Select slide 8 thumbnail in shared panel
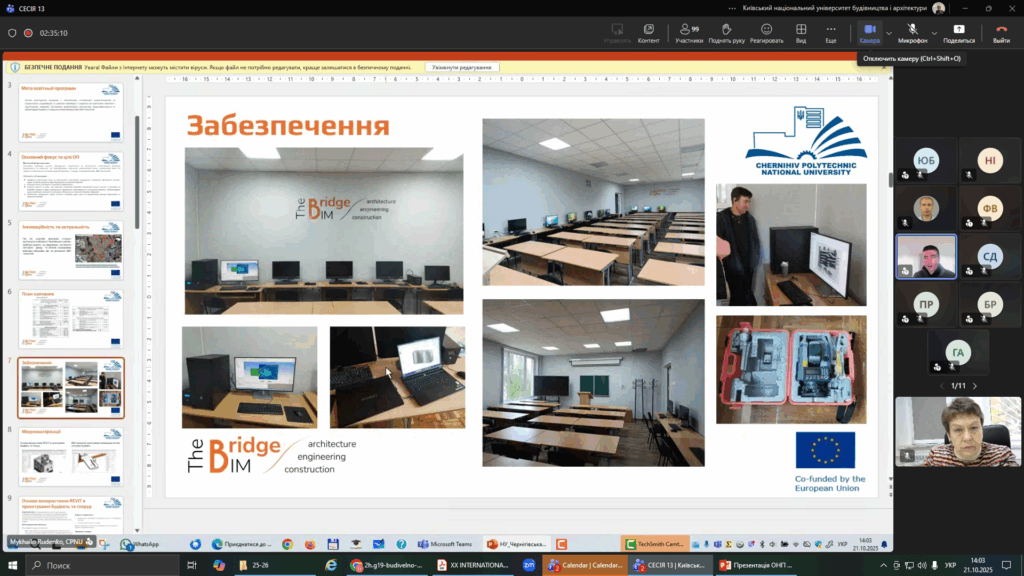 pyautogui.click(x=72, y=456)
